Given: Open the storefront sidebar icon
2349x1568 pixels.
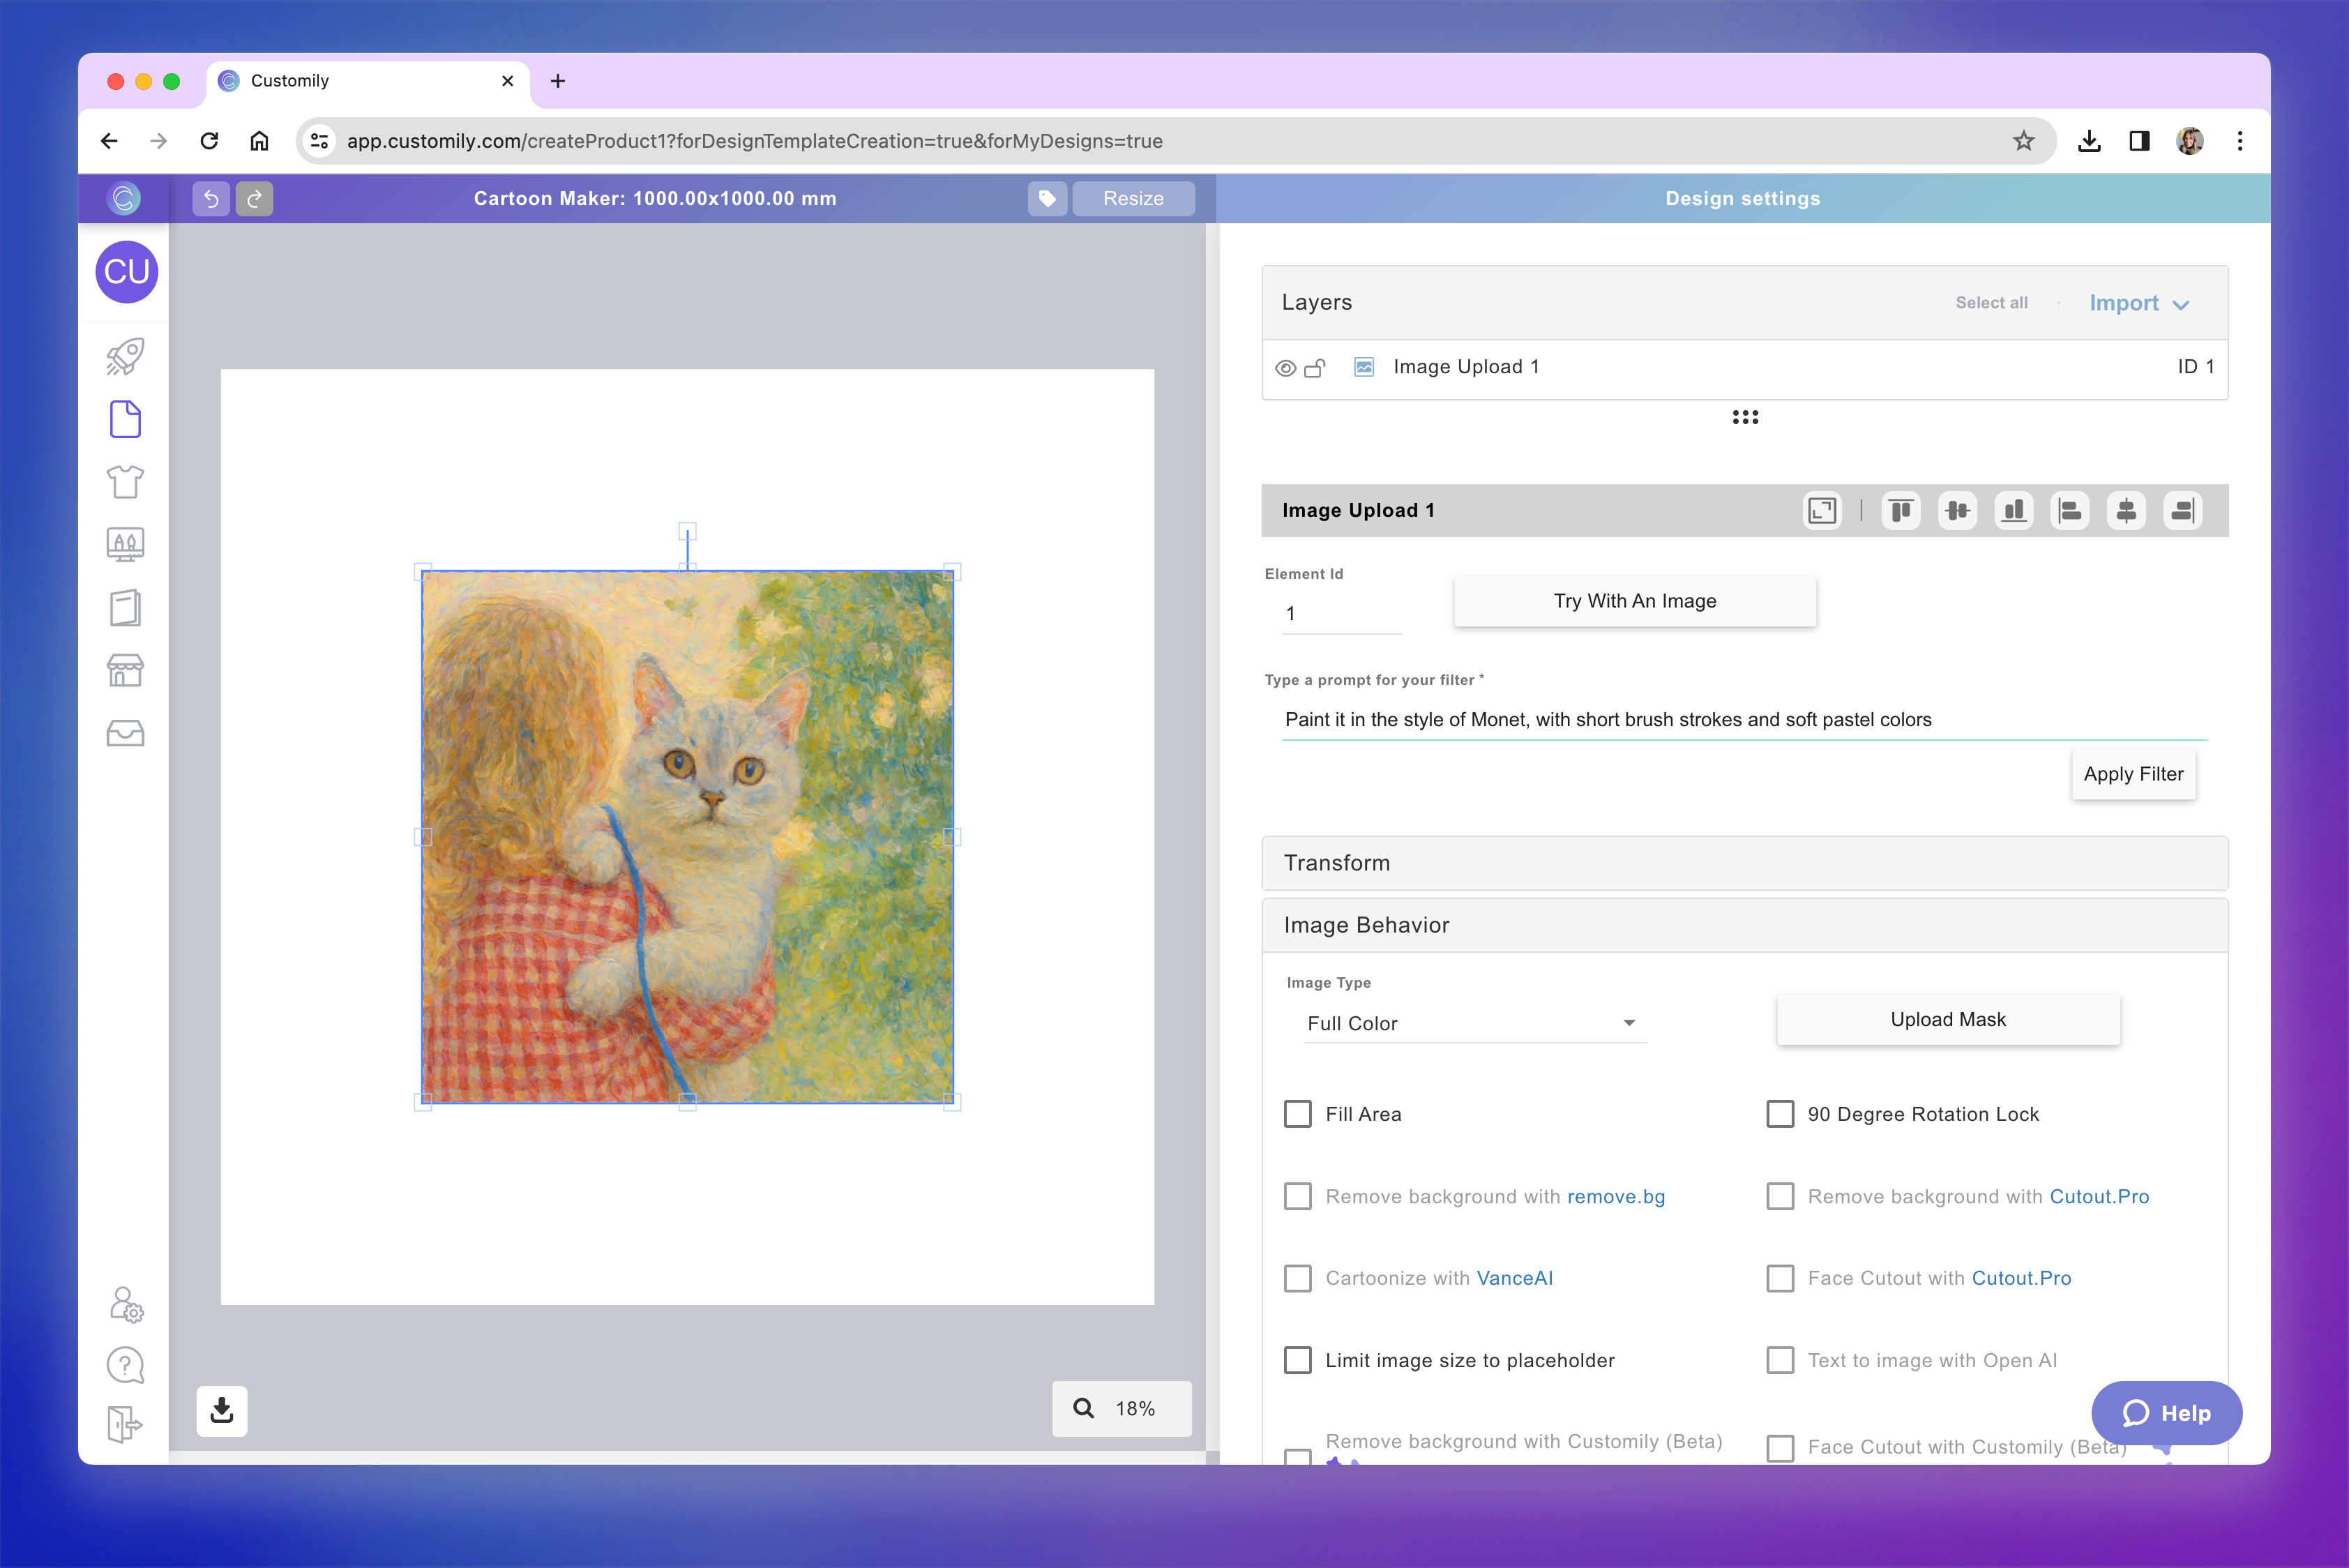Looking at the screenshot, I should pyautogui.click(x=125, y=670).
